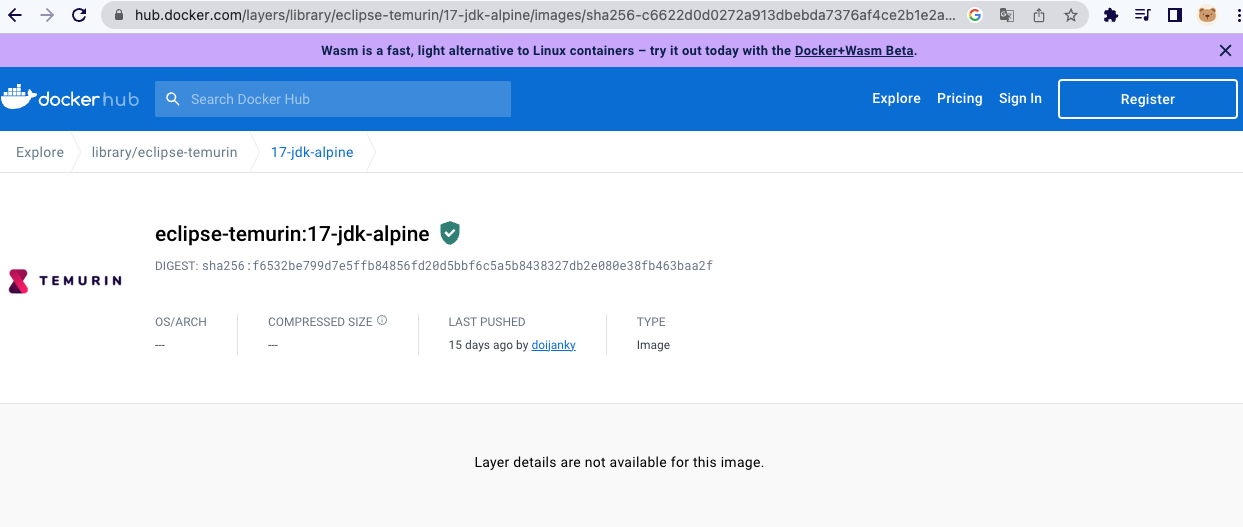
Task: Open the translate page icon
Action: point(1007,15)
